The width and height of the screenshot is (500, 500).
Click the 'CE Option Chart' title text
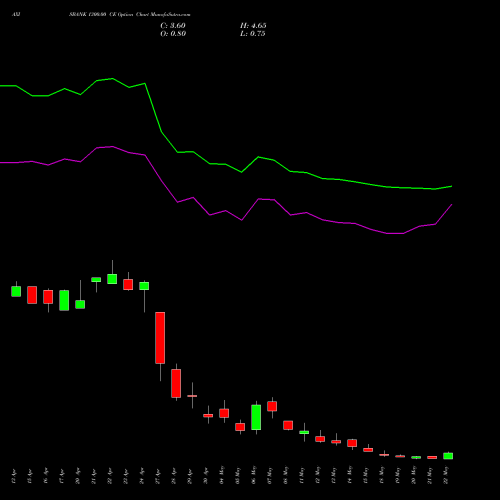[x=129, y=15]
